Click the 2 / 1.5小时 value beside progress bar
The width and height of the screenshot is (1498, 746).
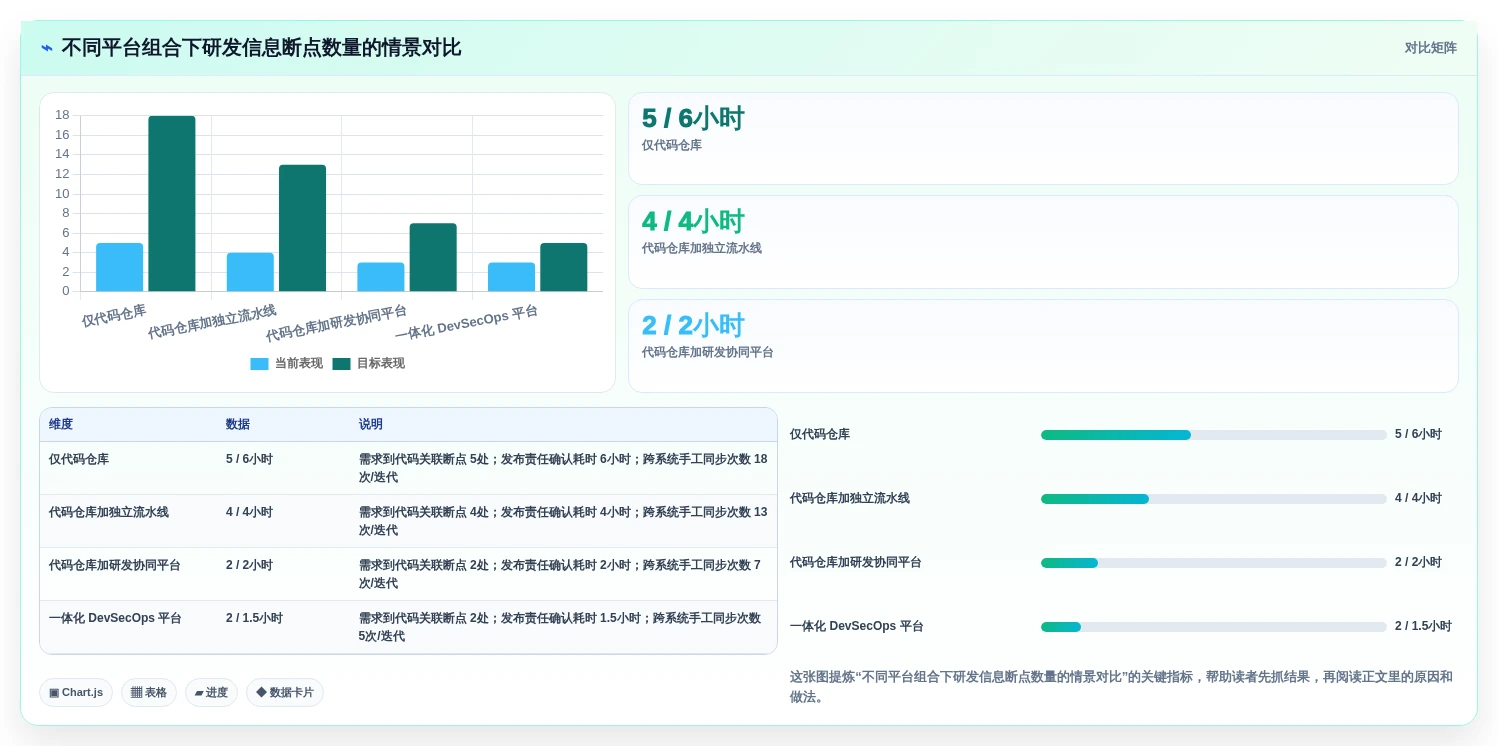(x=1423, y=627)
